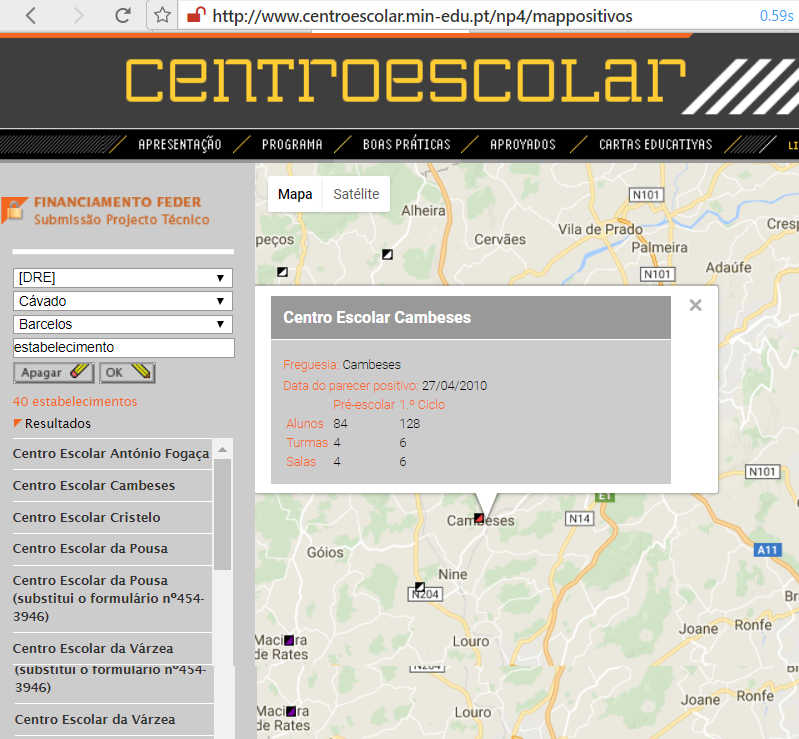
Task: Open the Cartas Educativas menu item
Action: (x=655, y=144)
